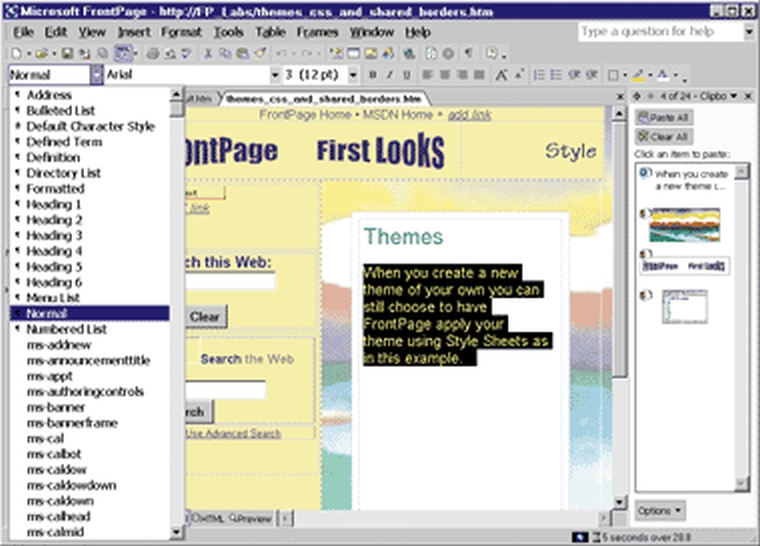Click the Print toolbar icon
Screen dimensions: 760x546
click(153, 53)
